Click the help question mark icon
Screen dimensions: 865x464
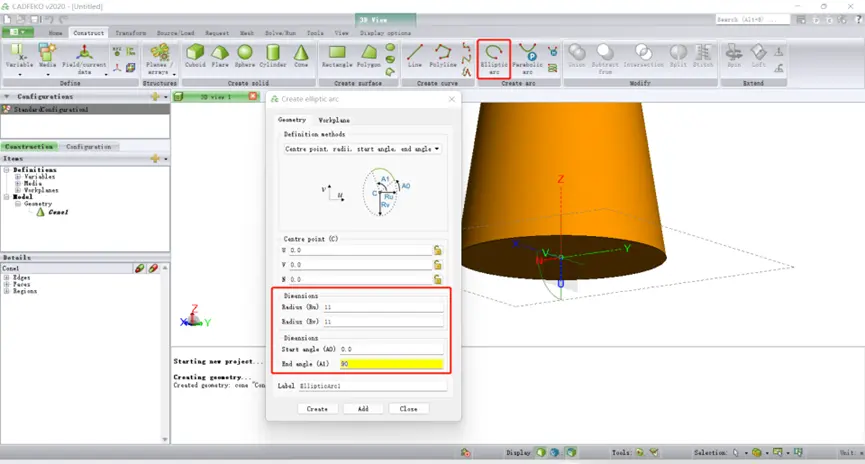coord(858,19)
